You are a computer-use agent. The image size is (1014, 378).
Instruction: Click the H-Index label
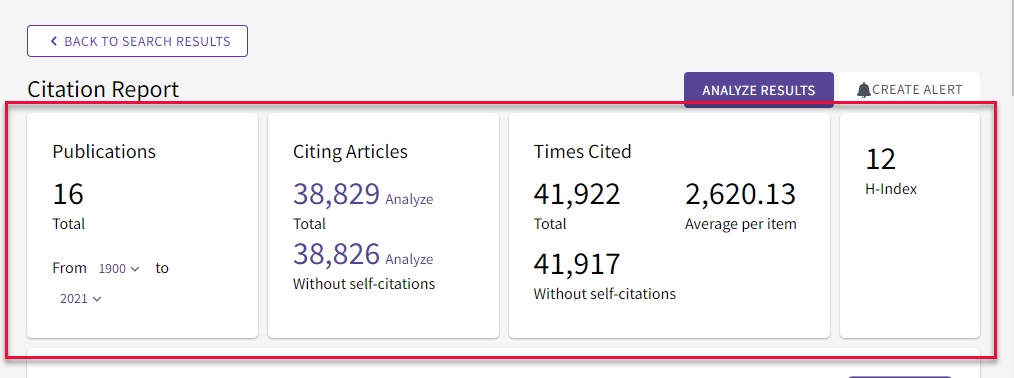coord(891,190)
